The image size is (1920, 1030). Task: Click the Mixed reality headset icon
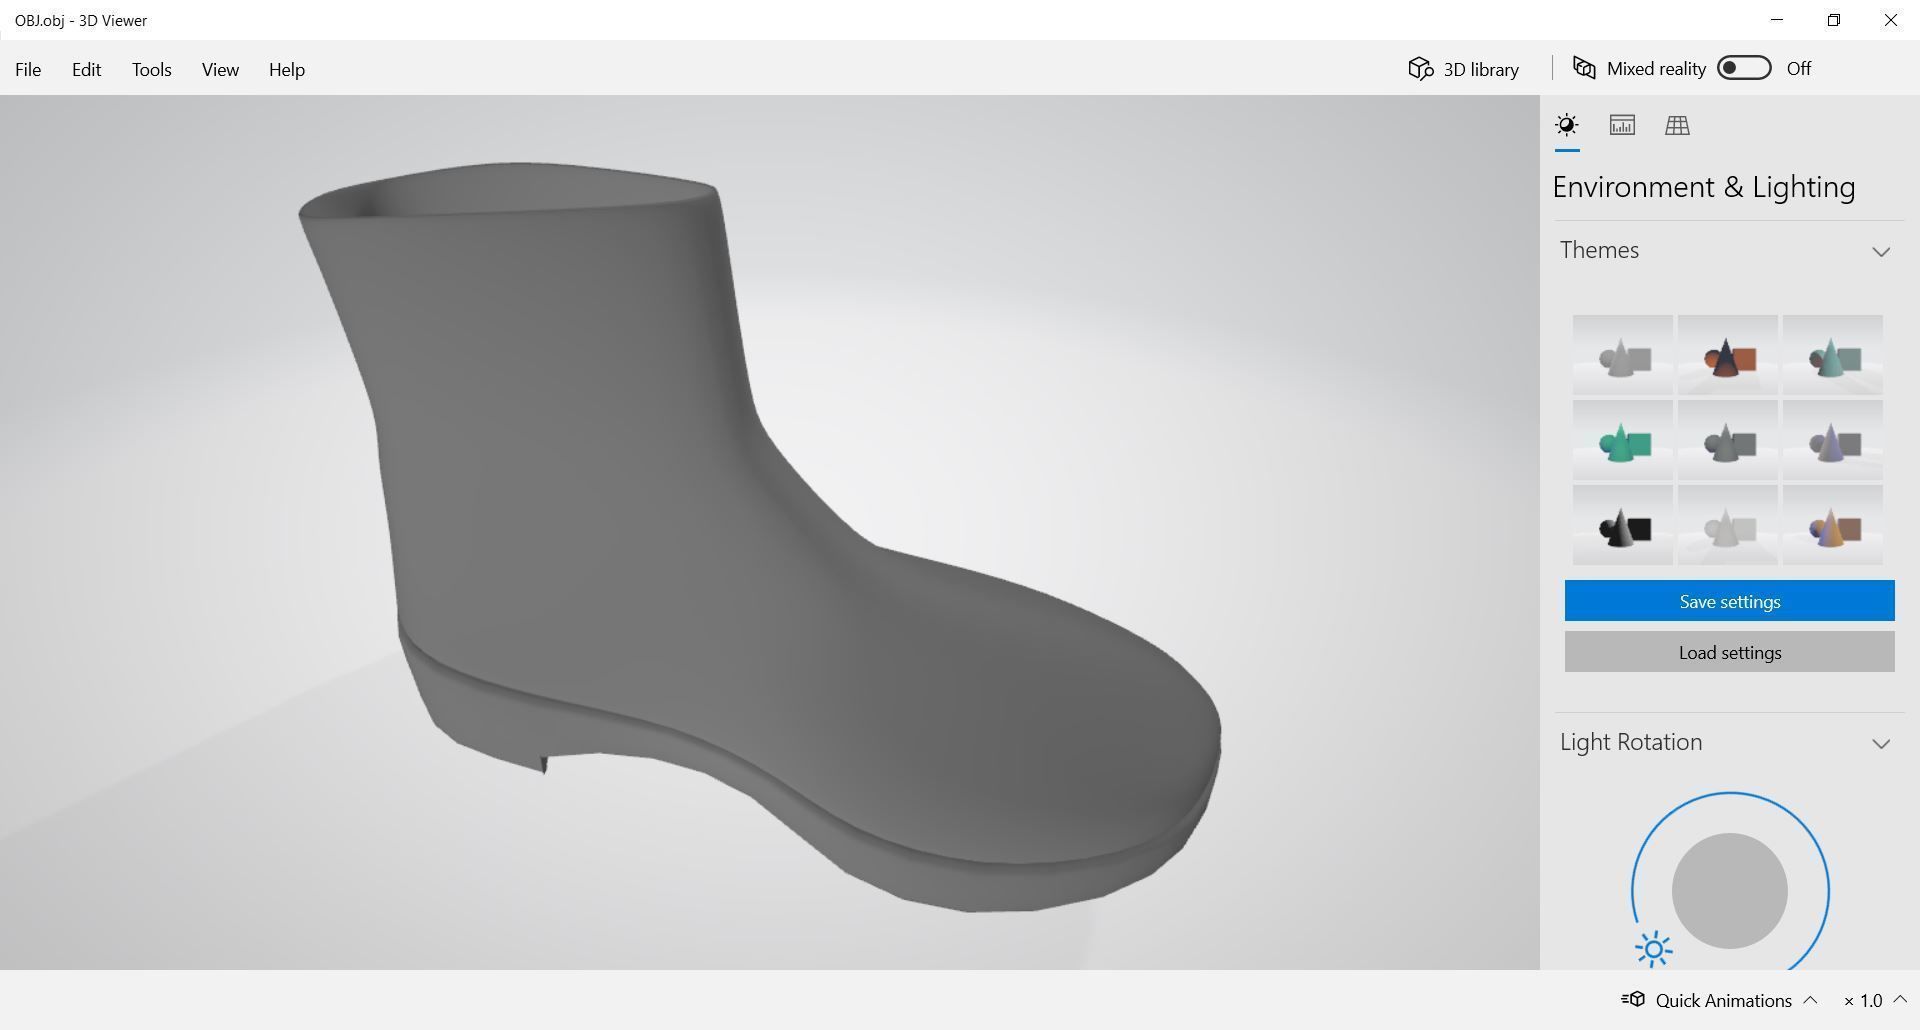(x=1584, y=68)
